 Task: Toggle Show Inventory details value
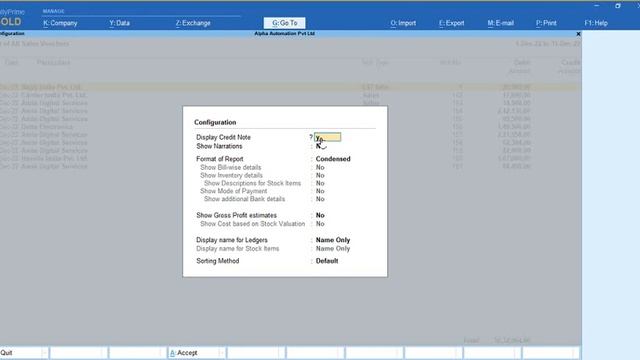tap(320, 176)
